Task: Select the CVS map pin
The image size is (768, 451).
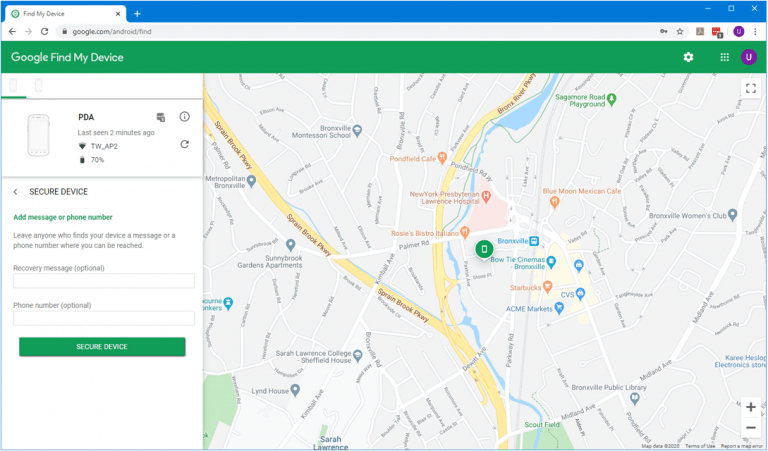Action: 580,294
